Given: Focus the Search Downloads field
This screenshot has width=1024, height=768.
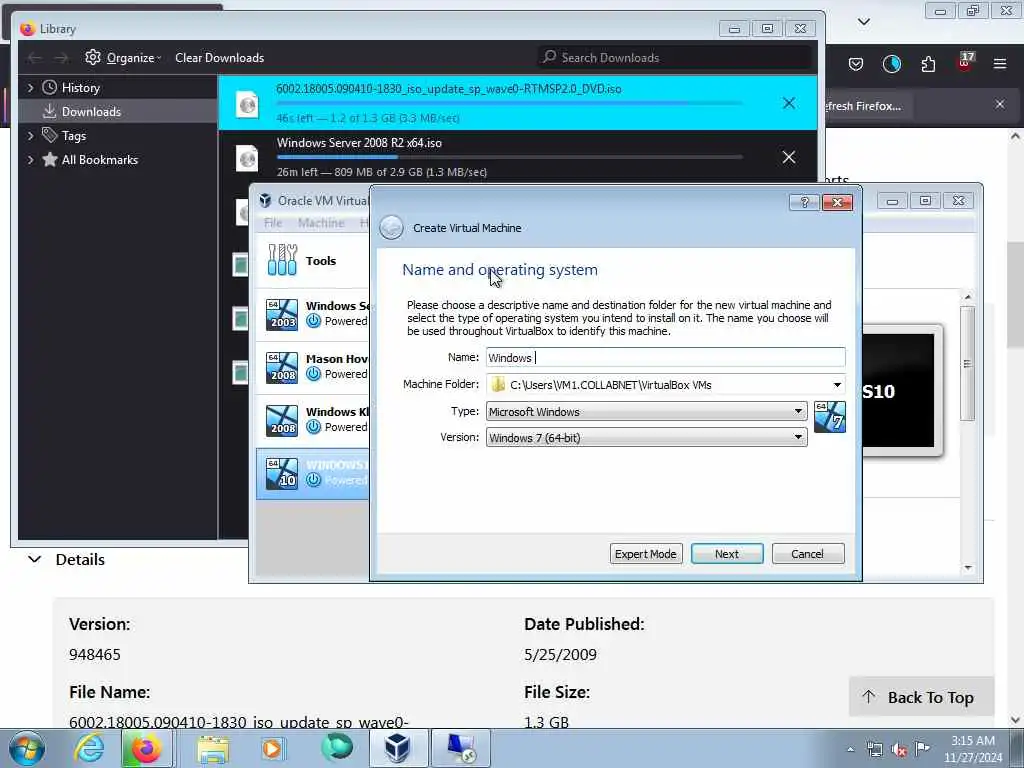Looking at the screenshot, I should click(675, 57).
